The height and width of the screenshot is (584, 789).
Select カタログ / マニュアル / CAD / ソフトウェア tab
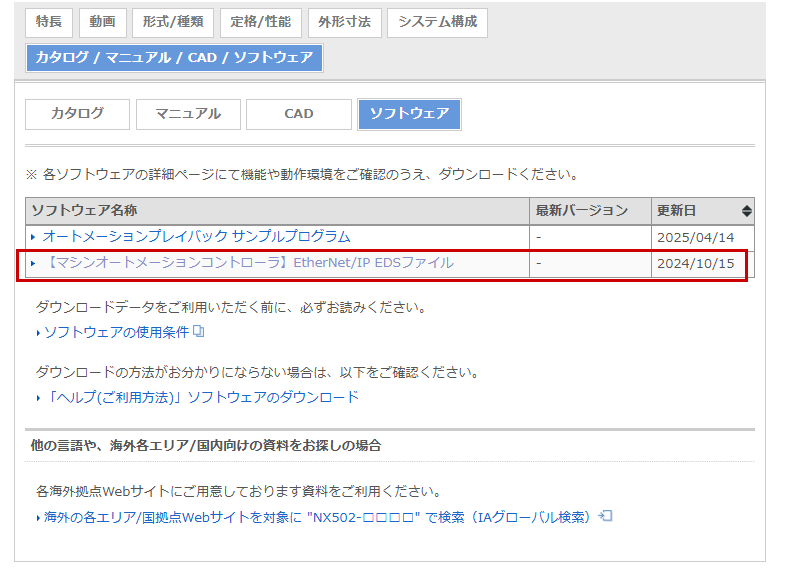[174, 58]
